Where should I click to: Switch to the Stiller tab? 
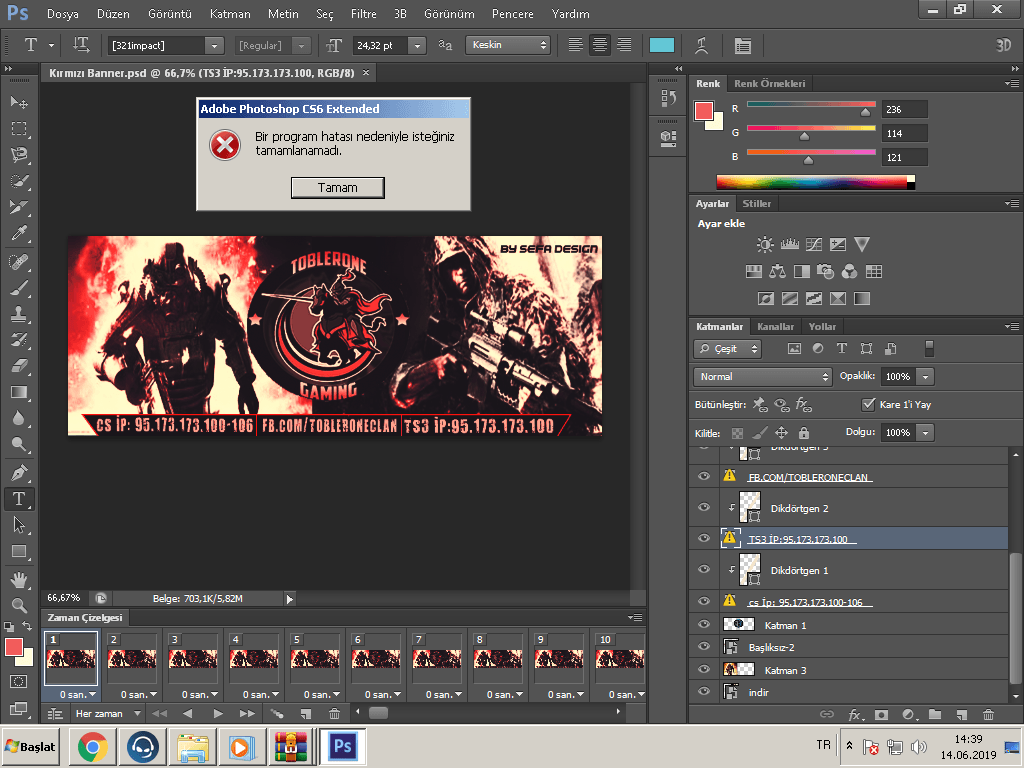coord(757,204)
